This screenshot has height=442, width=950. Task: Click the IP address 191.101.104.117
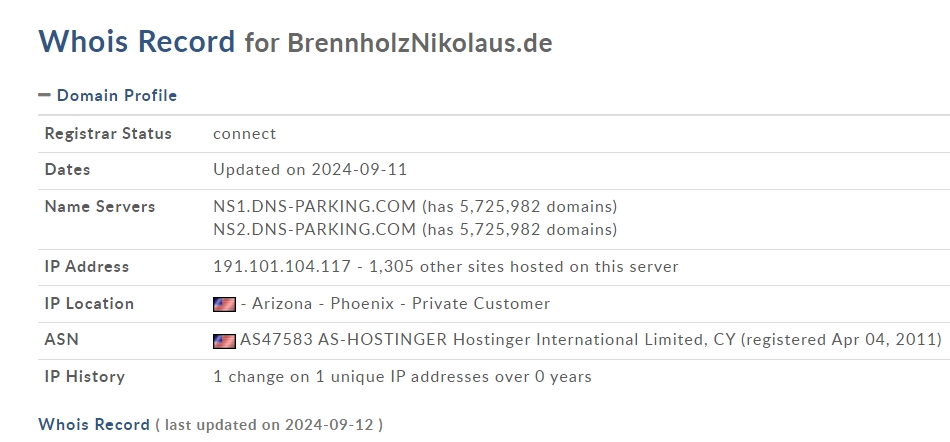(282, 266)
